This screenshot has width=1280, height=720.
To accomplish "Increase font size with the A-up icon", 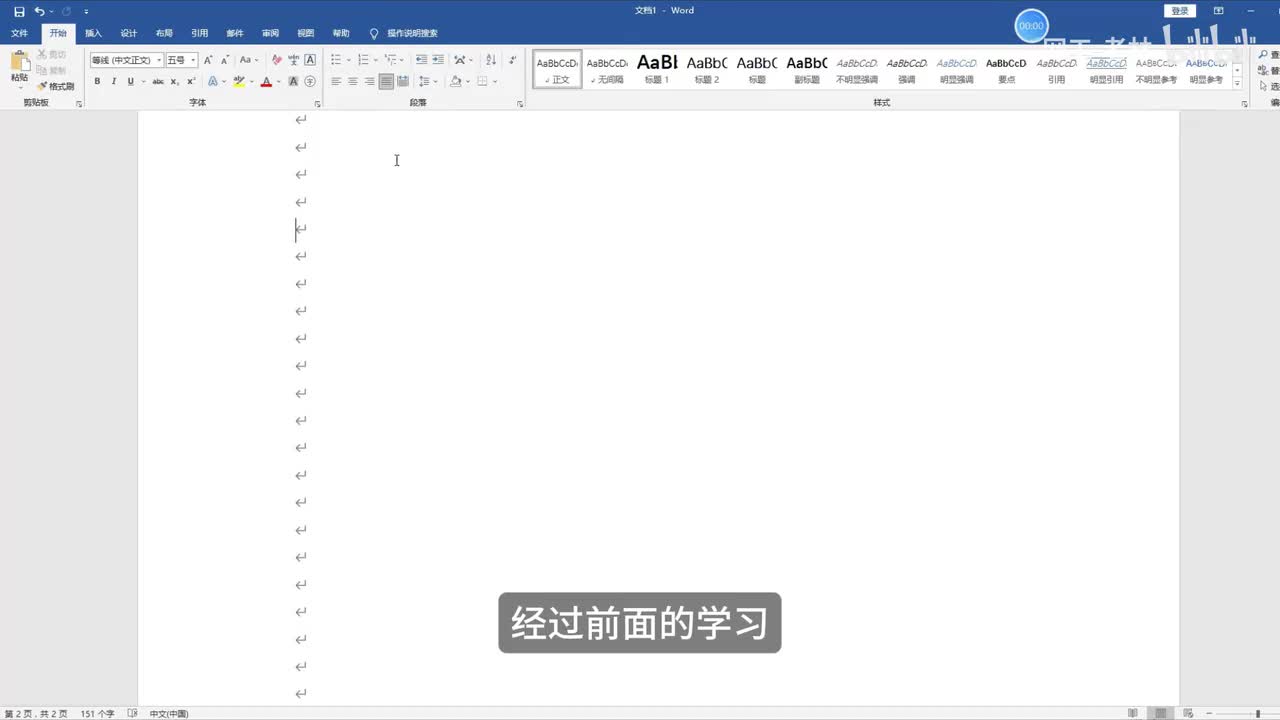I will pyautogui.click(x=208, y=60).
